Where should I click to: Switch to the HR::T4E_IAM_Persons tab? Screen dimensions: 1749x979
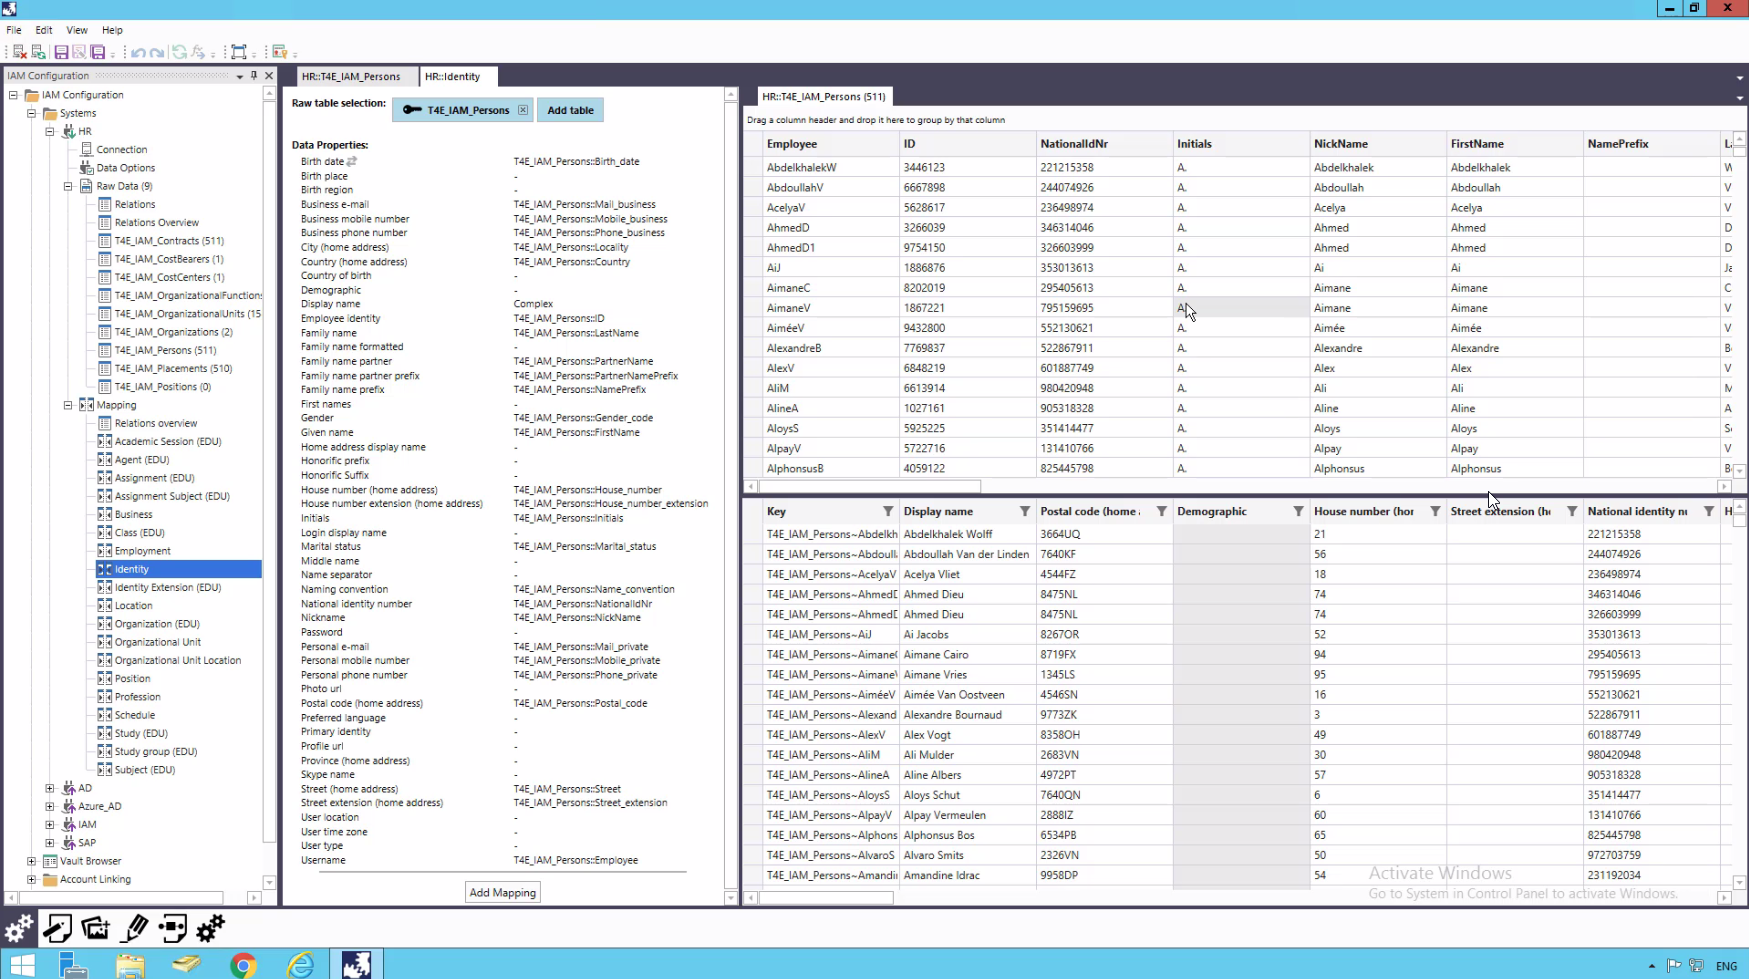(x=351, y=76)
